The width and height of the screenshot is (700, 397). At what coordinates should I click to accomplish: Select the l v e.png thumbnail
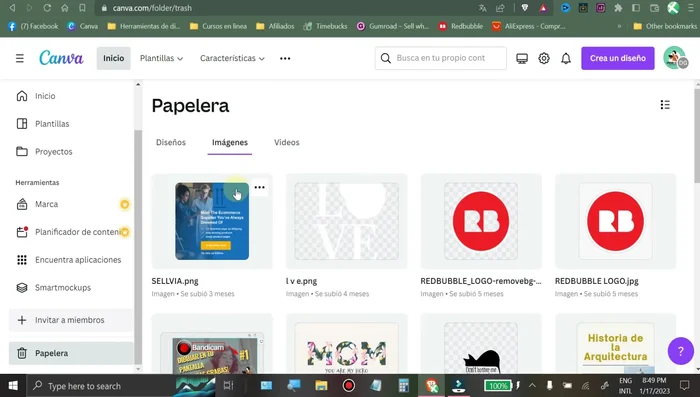coord(346,221)
